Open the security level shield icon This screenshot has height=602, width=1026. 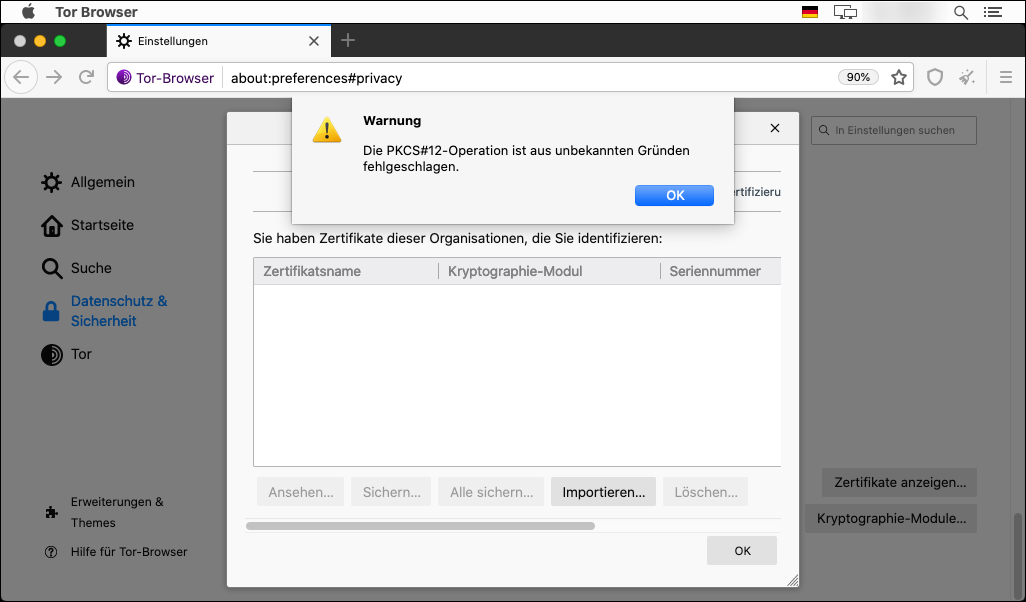[935, 78]
